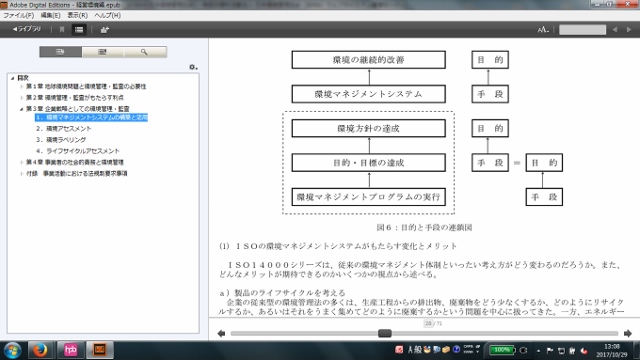The image size is (640, 360).
Task: Toggle the navigation panel list button
Action: pos(79,29)
